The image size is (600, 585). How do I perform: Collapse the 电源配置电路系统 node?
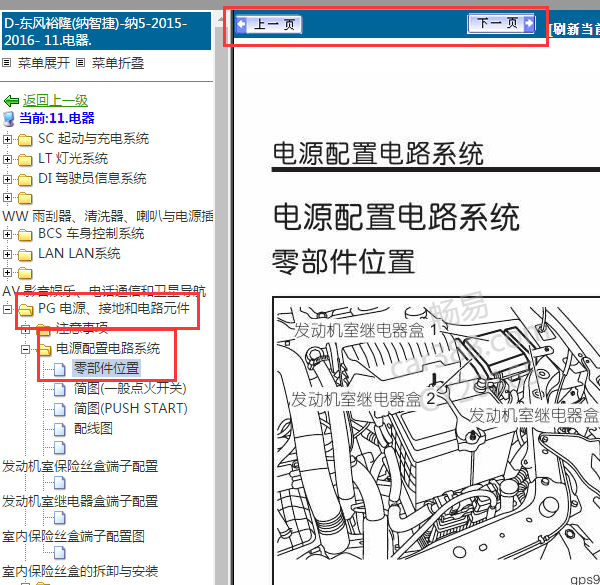(x=25, y=349)
